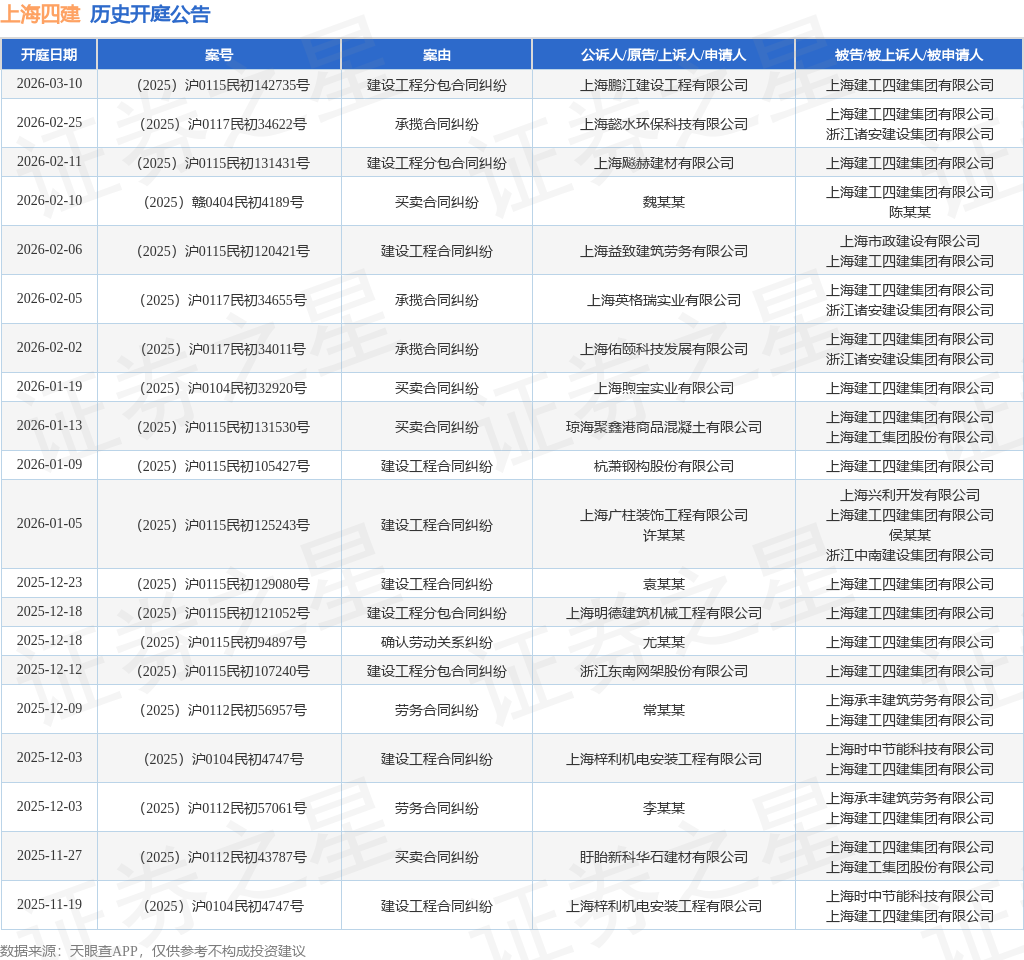Click the 上海四建 title text
The width and height of the screenshot is (1024, 960).
(x=40, y=14)
